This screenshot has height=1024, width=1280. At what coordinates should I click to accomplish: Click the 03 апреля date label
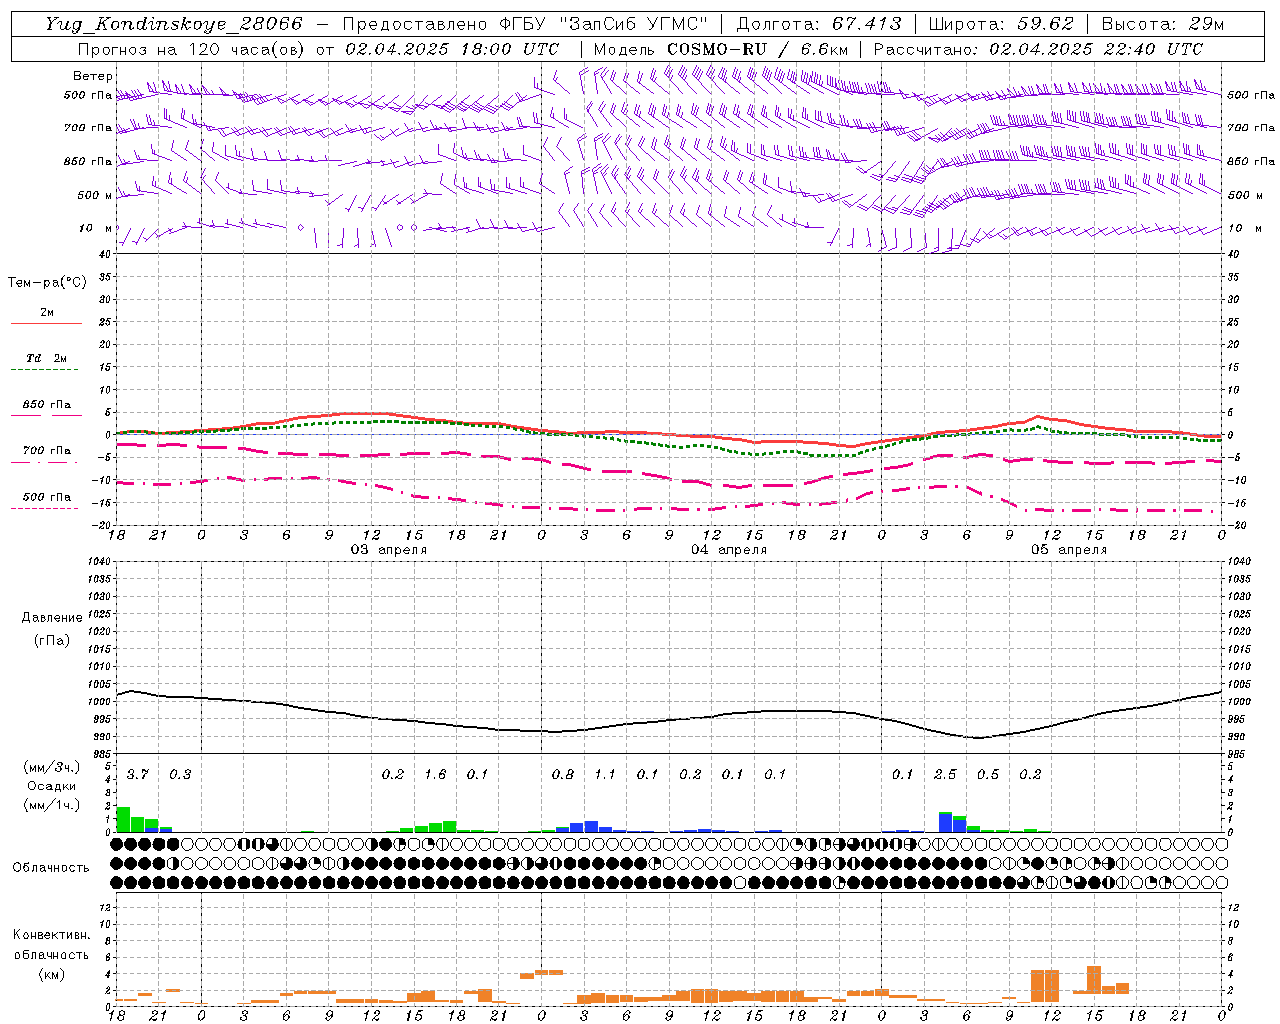pos(388,550)
